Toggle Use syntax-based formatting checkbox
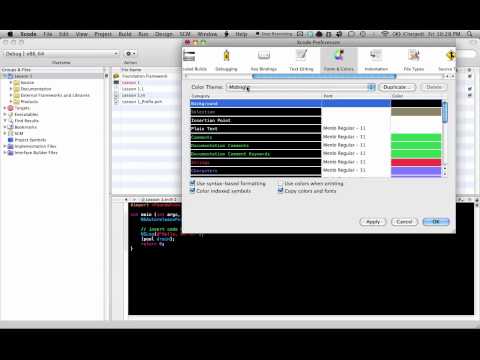This screenshot has width=480, height=360. pos(192,183)
